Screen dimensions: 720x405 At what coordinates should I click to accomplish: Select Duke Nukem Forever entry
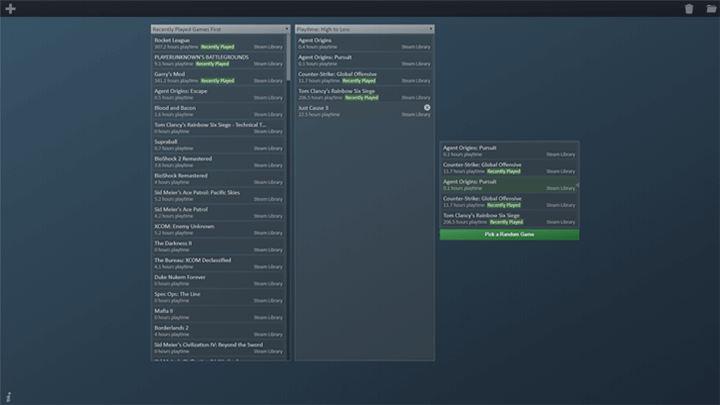point(218,280)
